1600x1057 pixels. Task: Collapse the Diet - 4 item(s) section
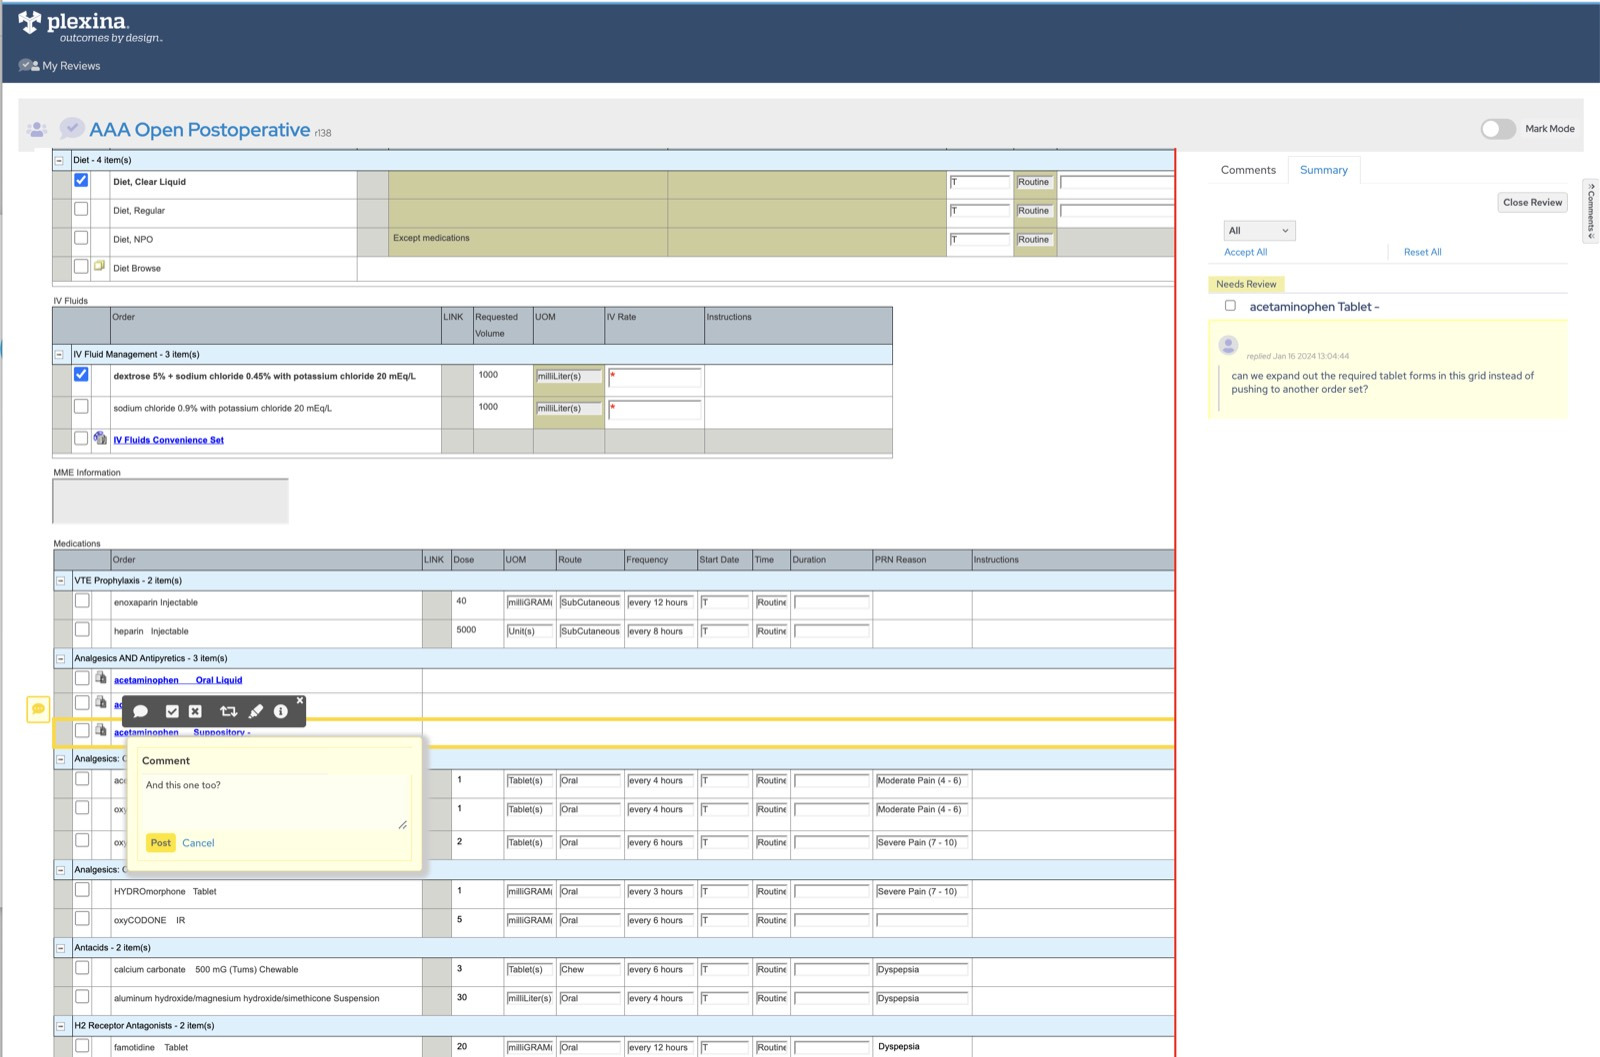(59, 160)
